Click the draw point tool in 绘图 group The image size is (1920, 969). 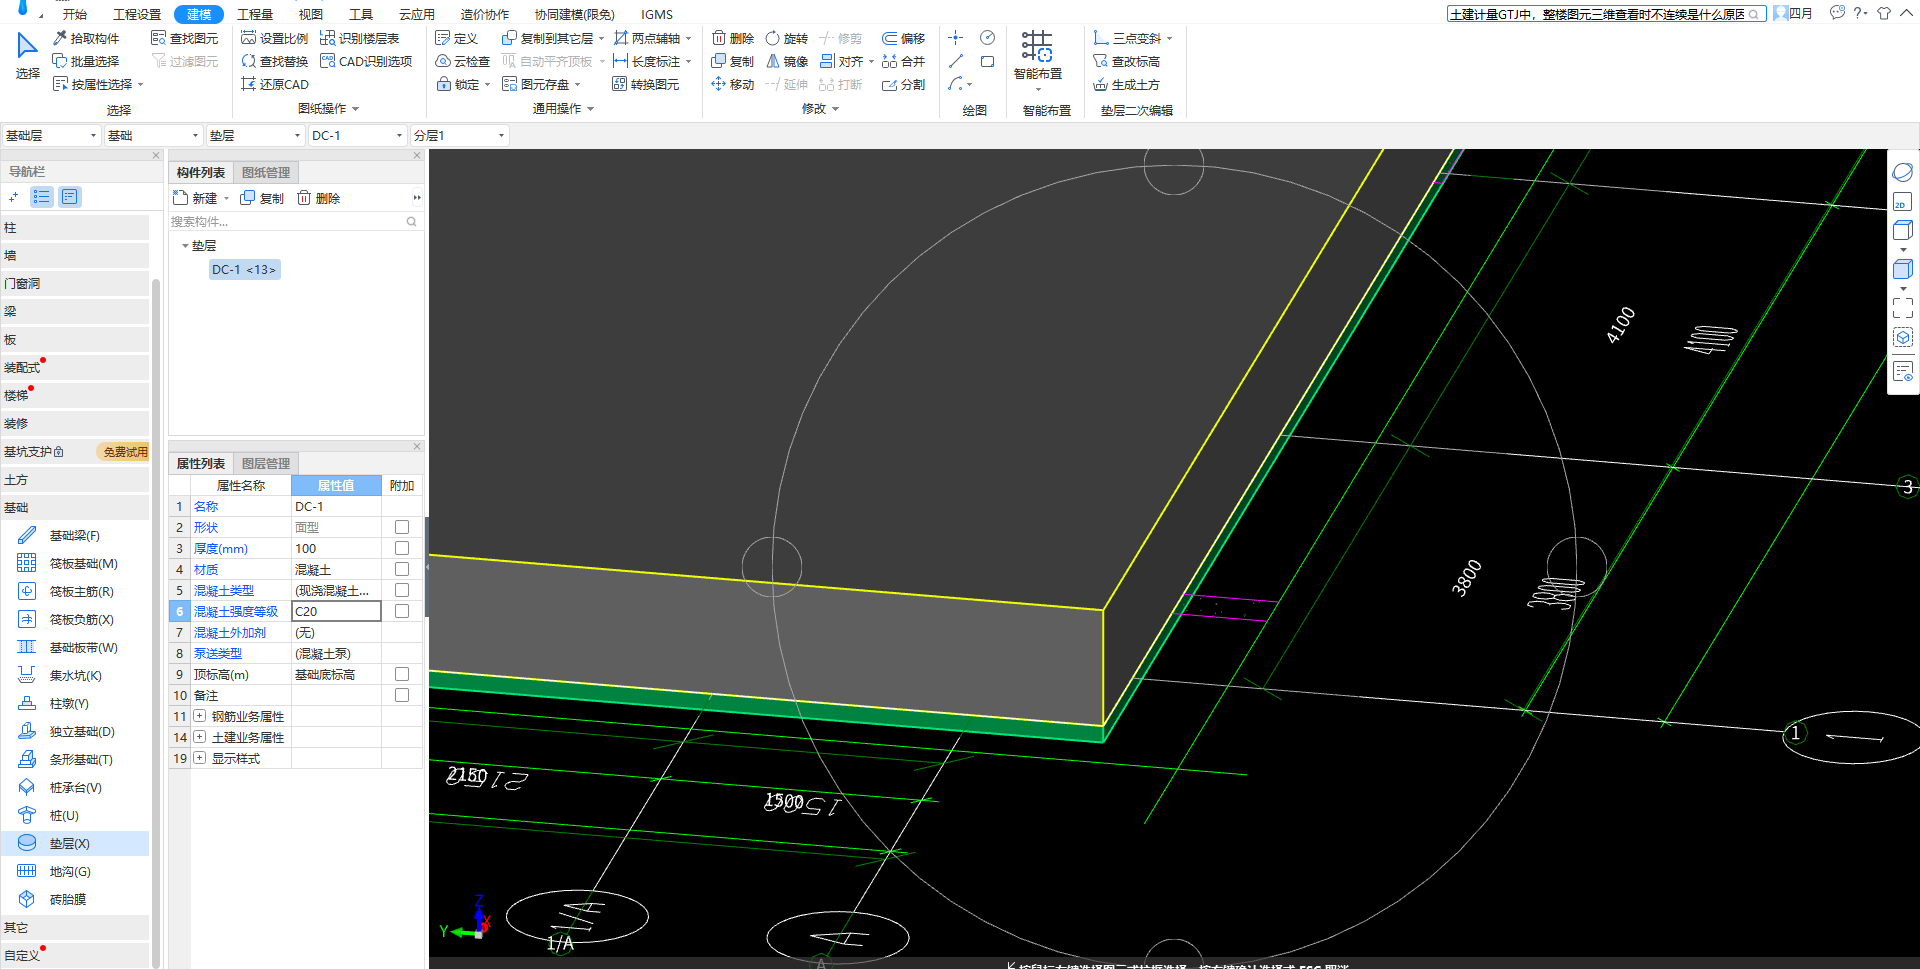[x=956, y=38]
